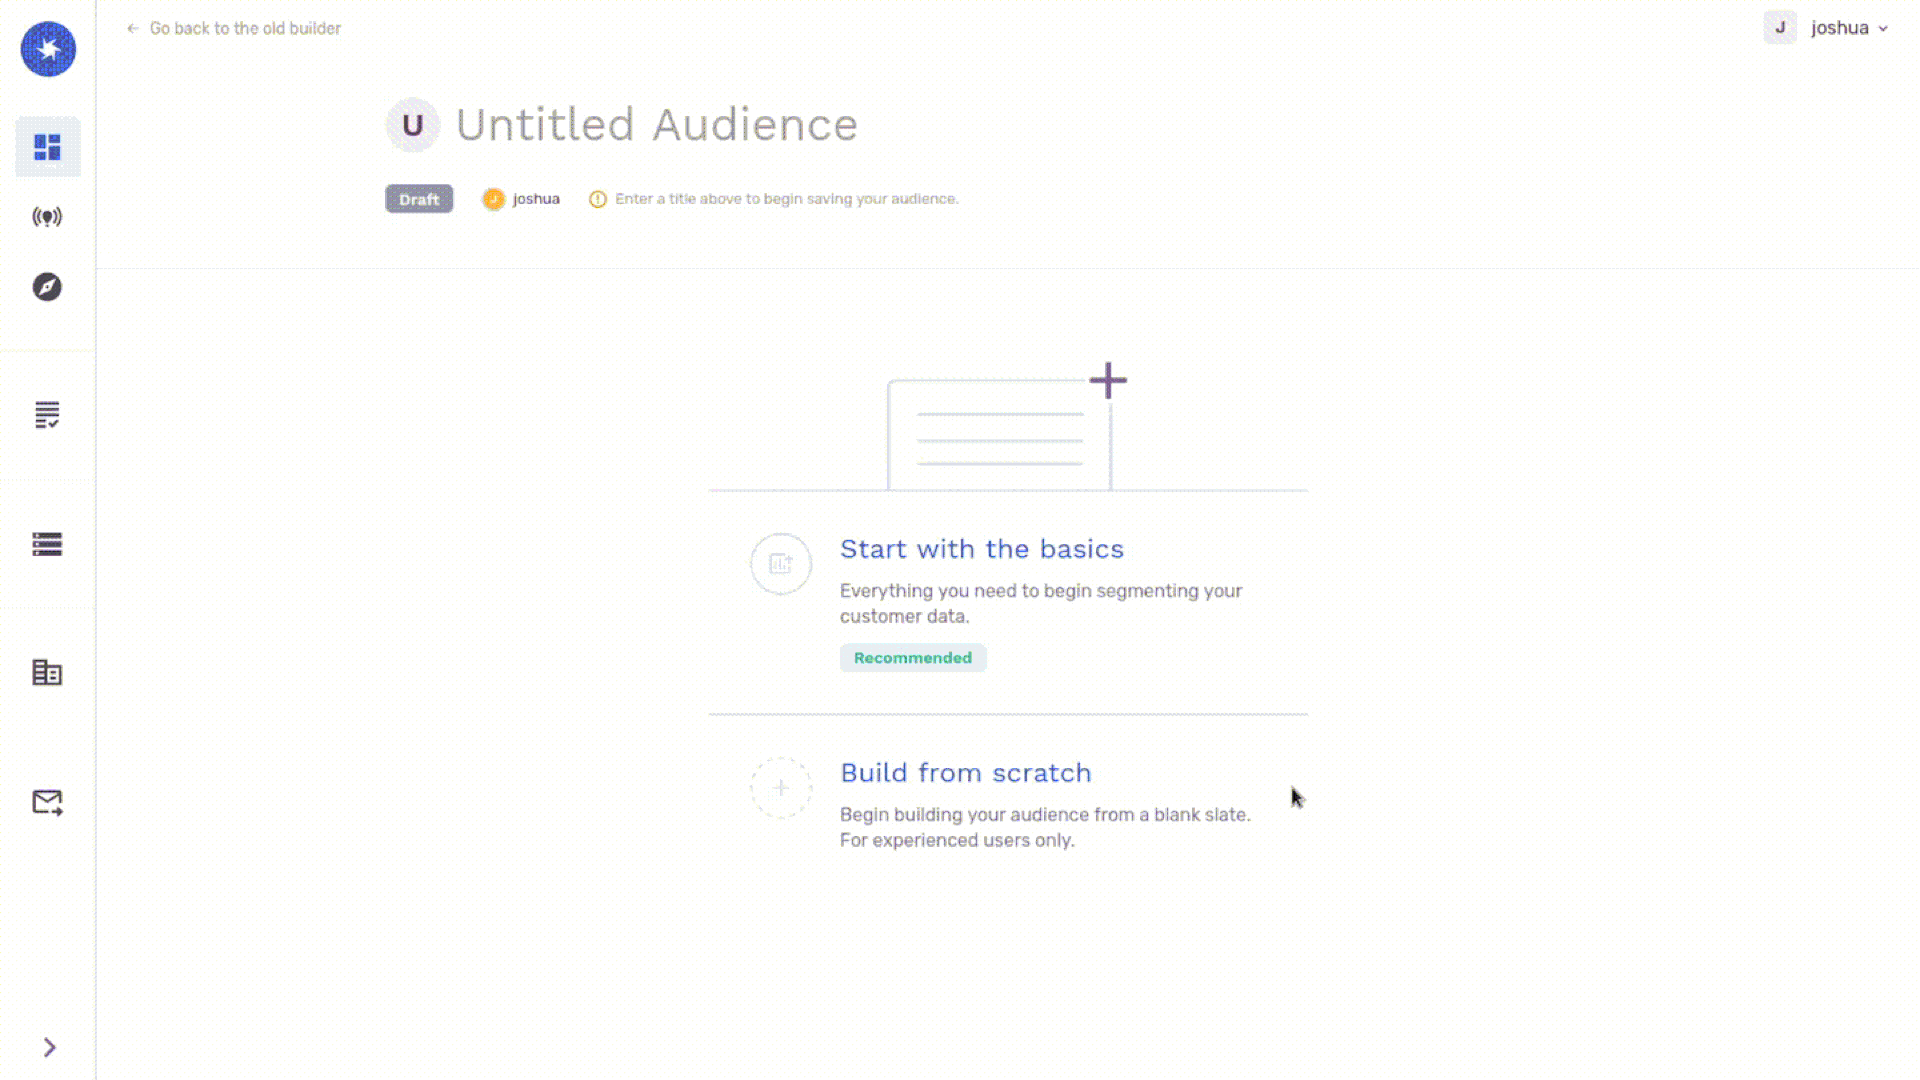The width and height of the screenshot is (1920, 1080).
Task: Expand the sidebar with chevron arrow
Action: pyautogui.click(x=49, y=1047)
